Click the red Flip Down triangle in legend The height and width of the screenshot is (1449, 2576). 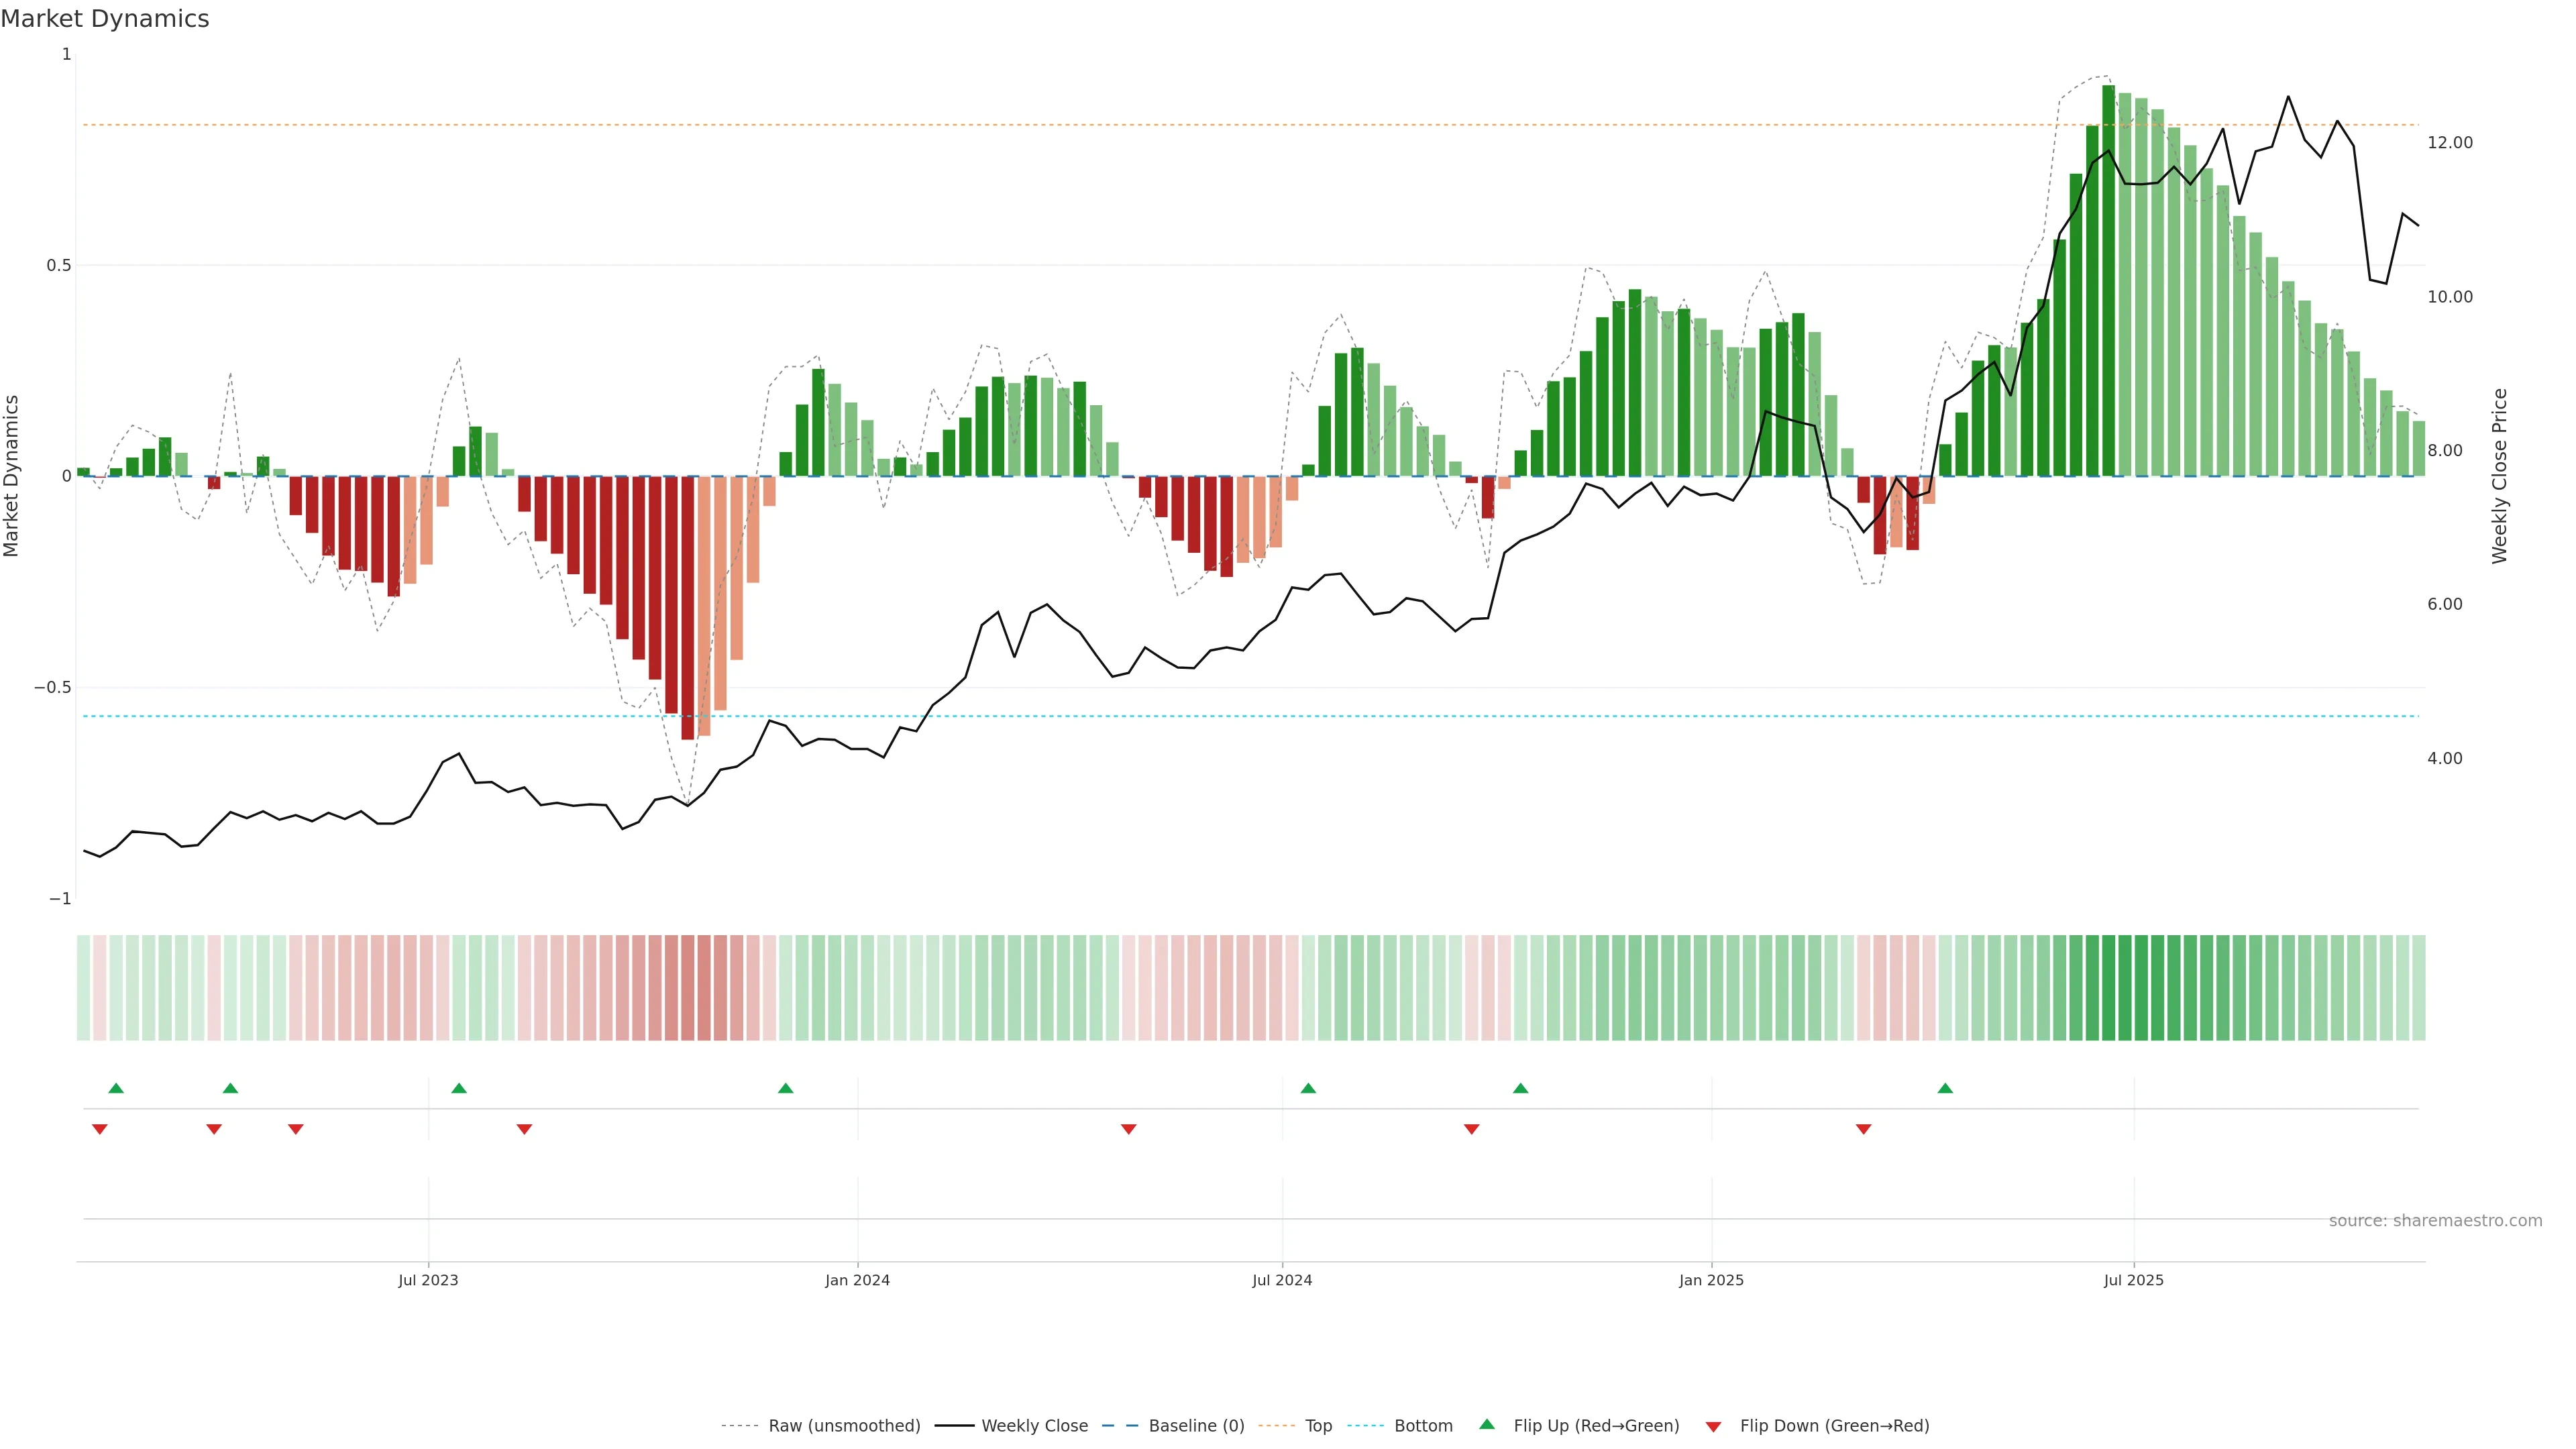(1713, 1426)
